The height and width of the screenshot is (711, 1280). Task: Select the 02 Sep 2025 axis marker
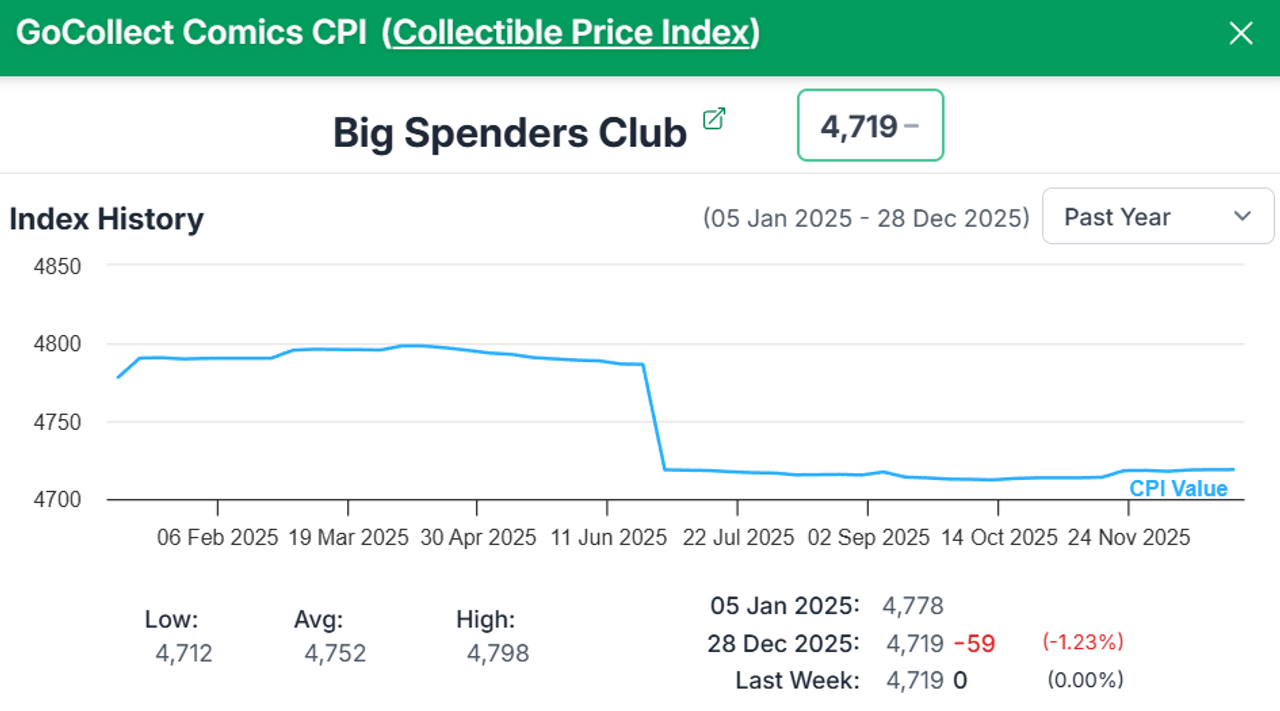click(868, 538)
